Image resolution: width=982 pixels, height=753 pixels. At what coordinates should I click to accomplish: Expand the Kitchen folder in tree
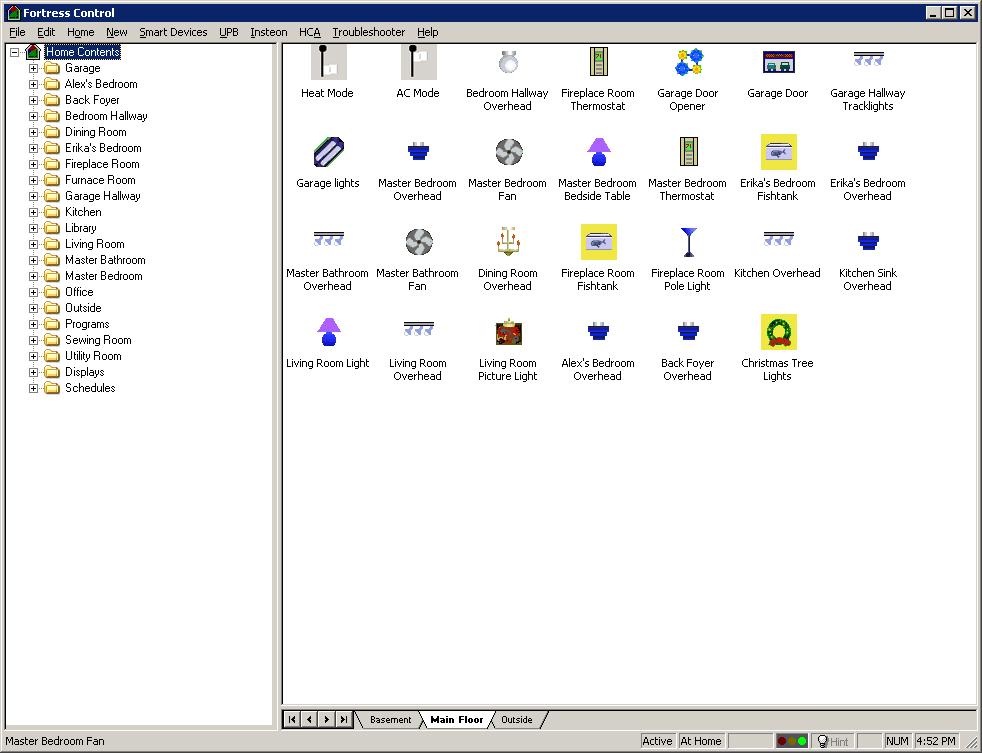pyautogui.click(x=33, y=212)
